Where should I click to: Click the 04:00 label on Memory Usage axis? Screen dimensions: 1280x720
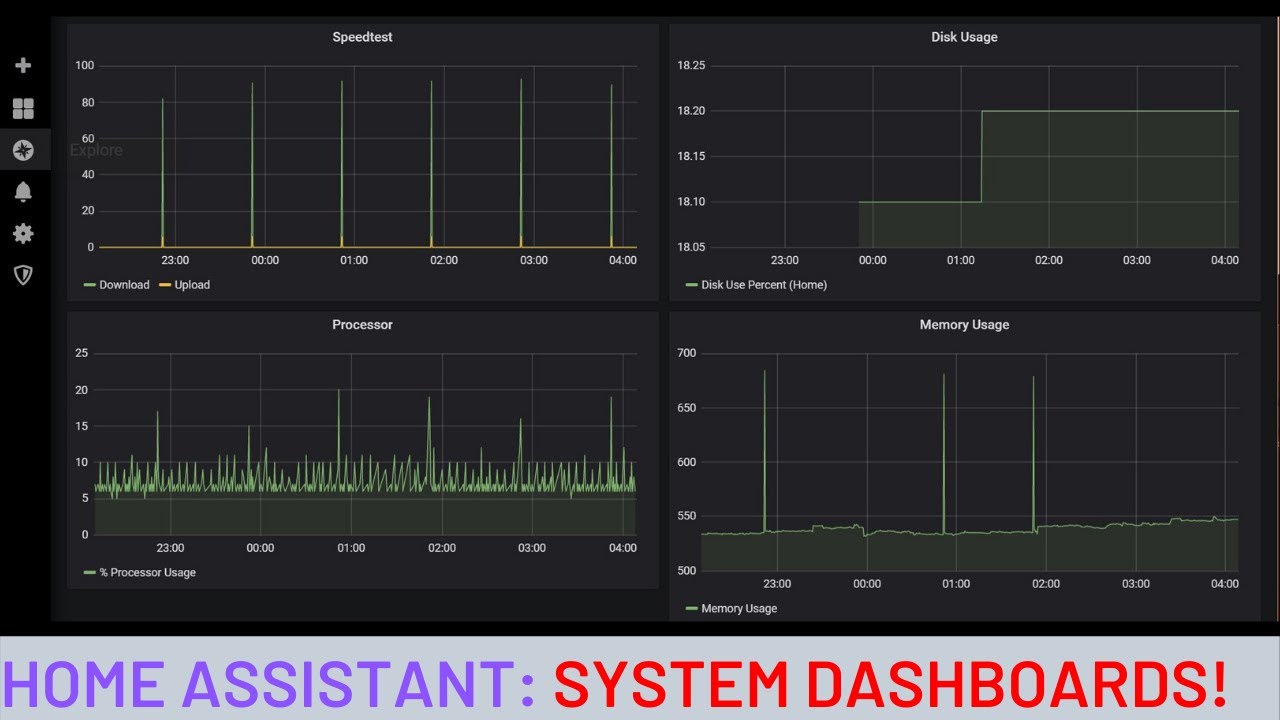tap(1224, 584)
